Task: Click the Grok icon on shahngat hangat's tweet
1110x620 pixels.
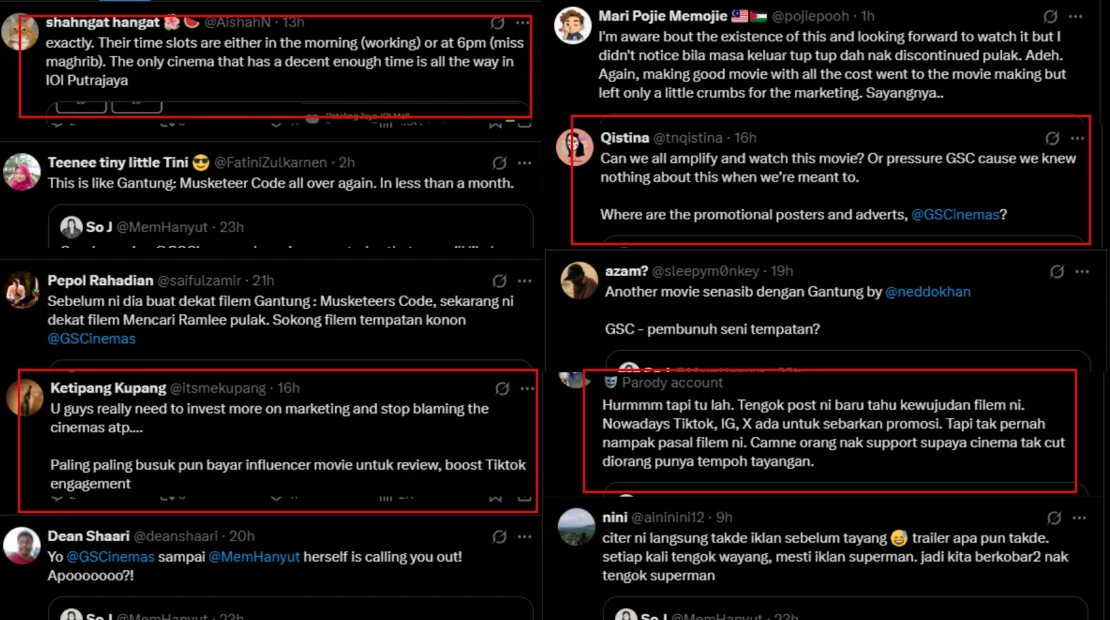Action: (x=498, y=22)
